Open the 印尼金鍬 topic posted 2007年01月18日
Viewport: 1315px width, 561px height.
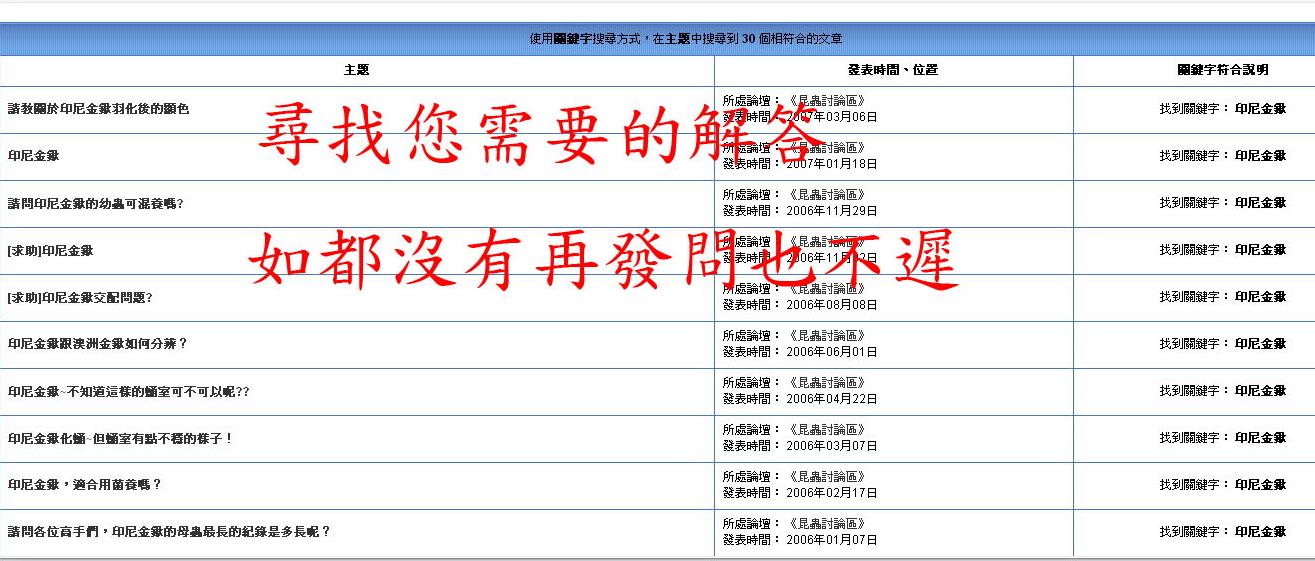[x=33, y=156]
